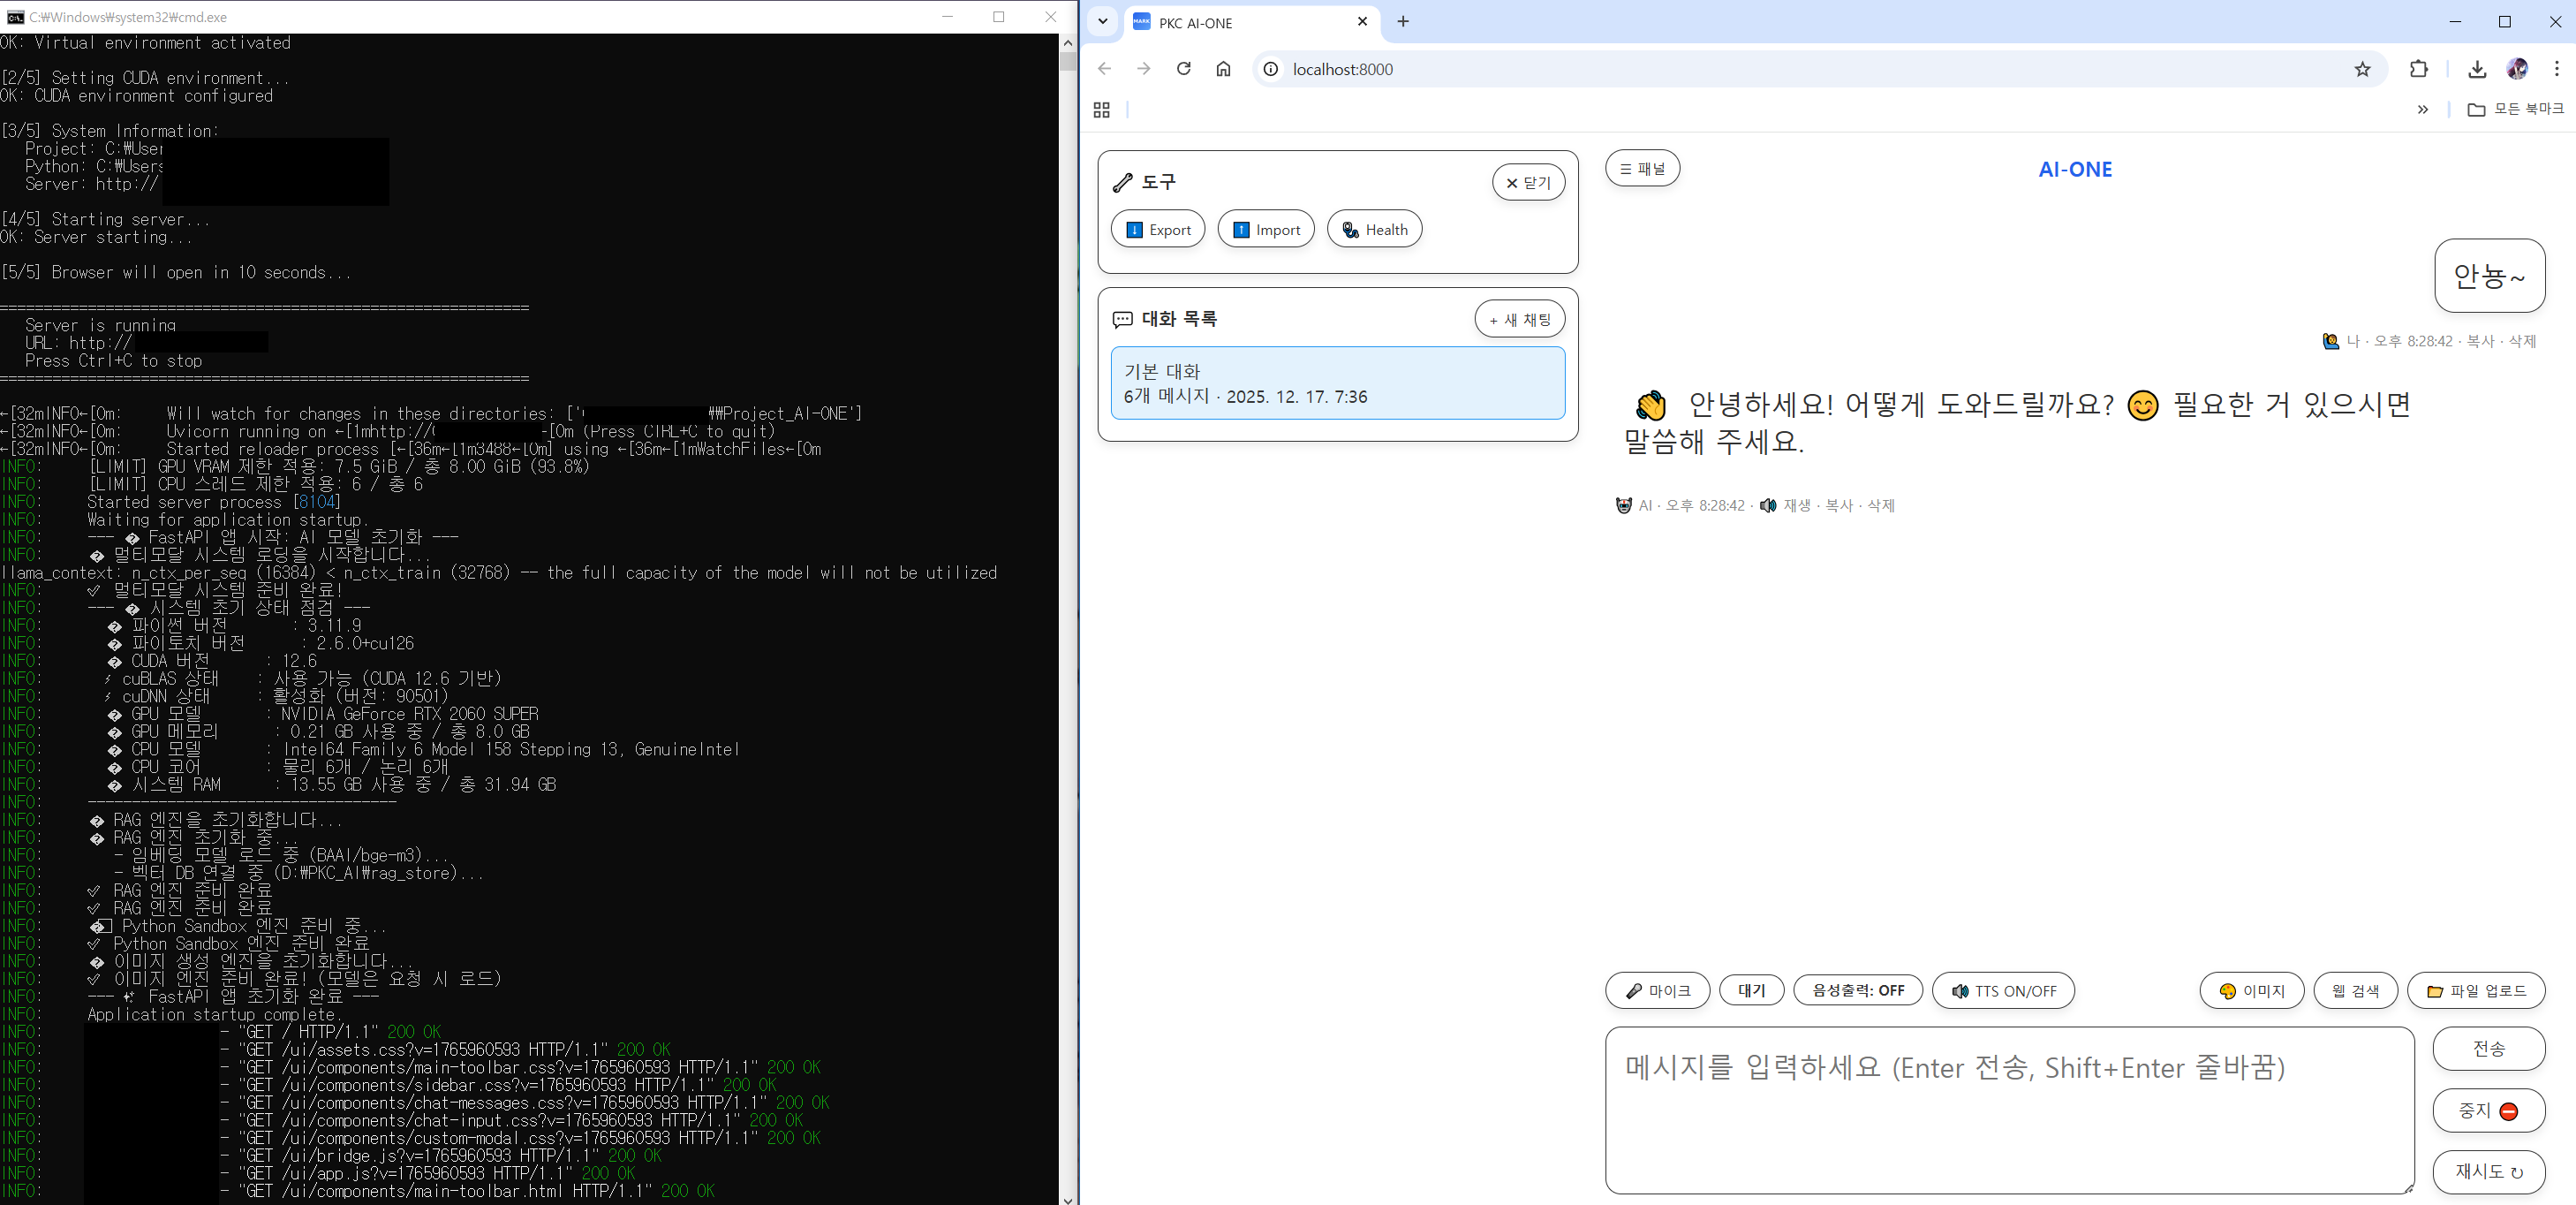Open the Health check tool
The image size is (2576, 1205).
(1374, 230)
